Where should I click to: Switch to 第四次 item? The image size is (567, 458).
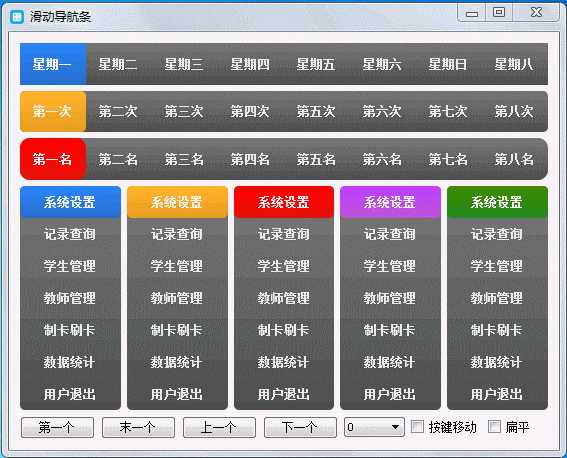250,111
